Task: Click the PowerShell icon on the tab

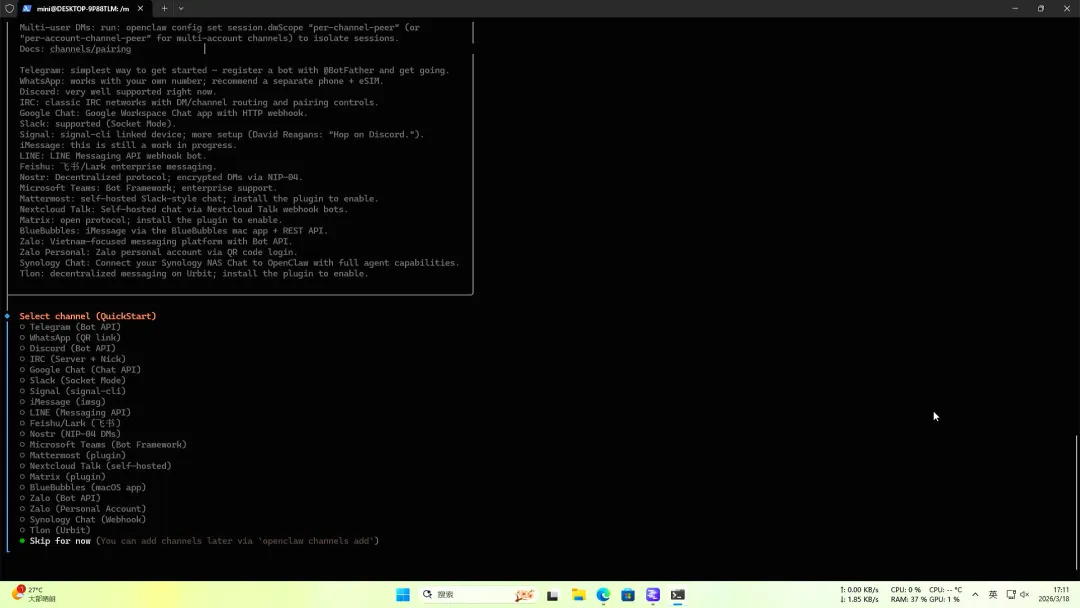Action: [27, 8]
